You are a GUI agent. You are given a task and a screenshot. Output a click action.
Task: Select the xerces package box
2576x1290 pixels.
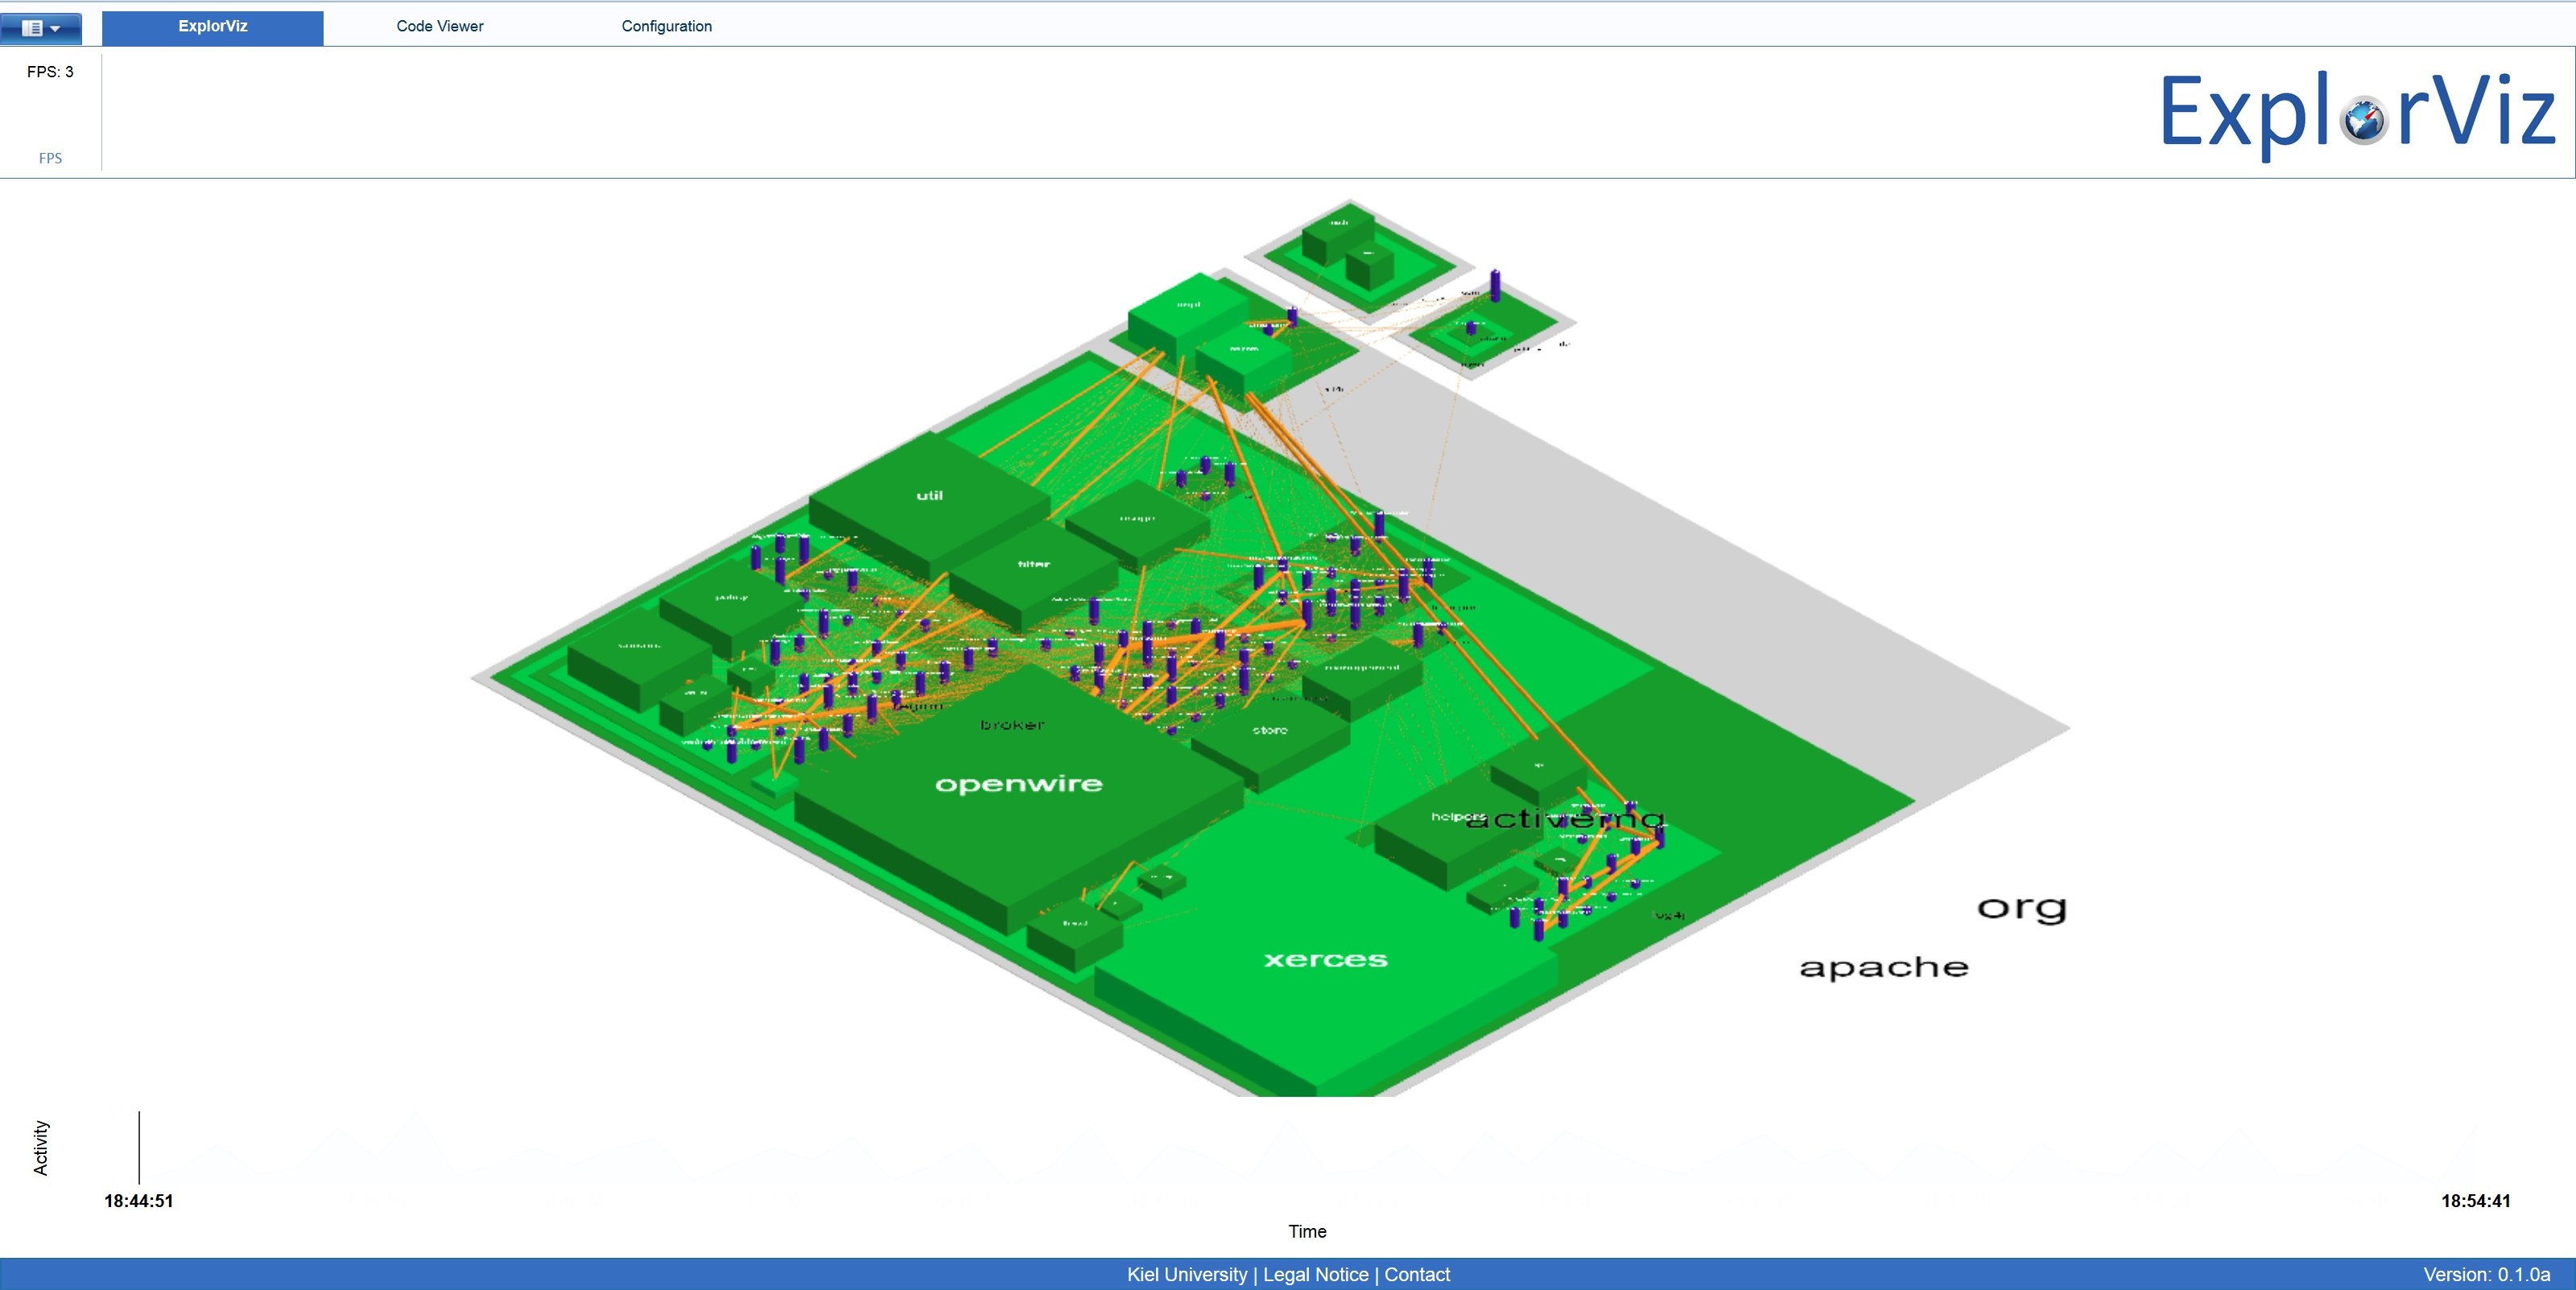pyautogui.click(x=1325, y=960)
